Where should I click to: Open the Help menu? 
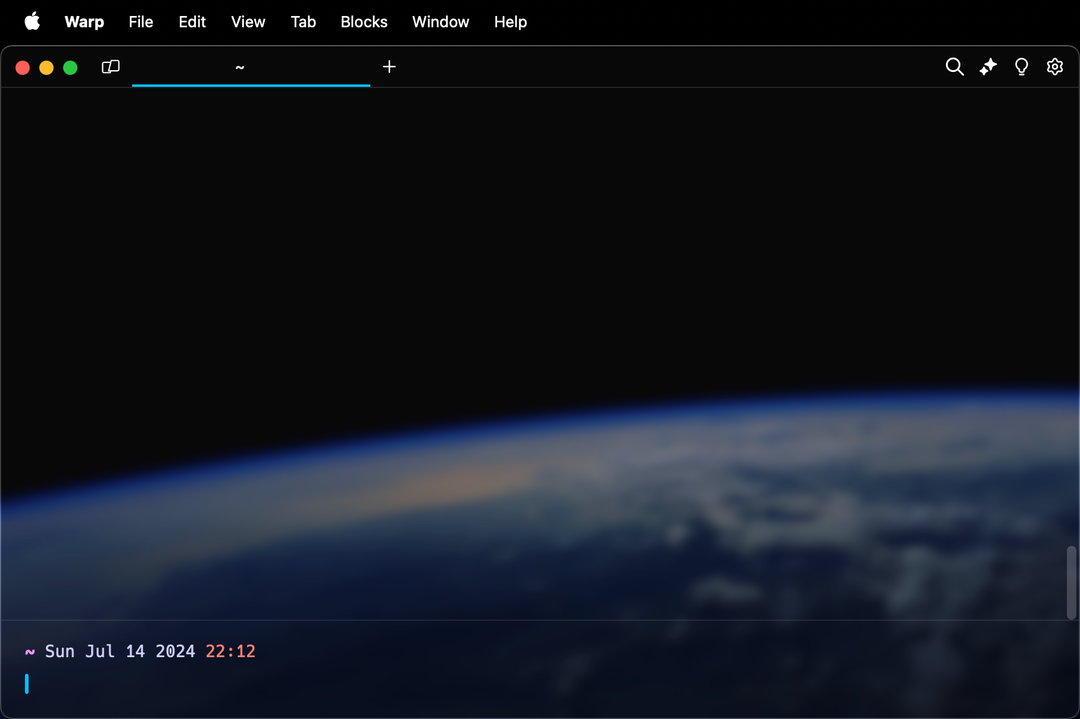tap(510, 22)
